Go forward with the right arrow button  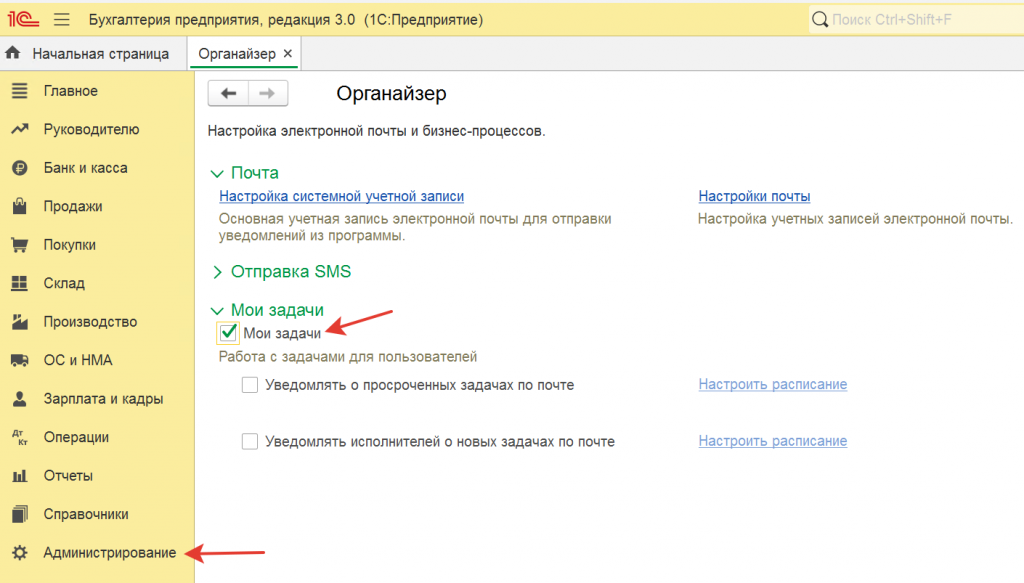267,93
